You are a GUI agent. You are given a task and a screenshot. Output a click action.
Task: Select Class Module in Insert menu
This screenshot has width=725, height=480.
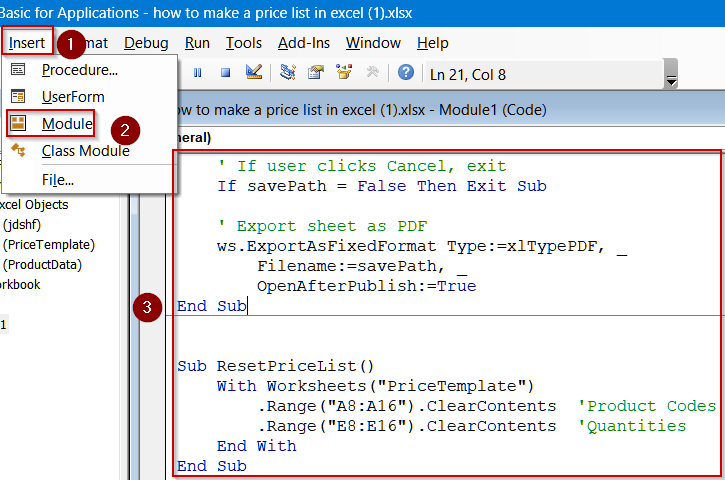85,151
